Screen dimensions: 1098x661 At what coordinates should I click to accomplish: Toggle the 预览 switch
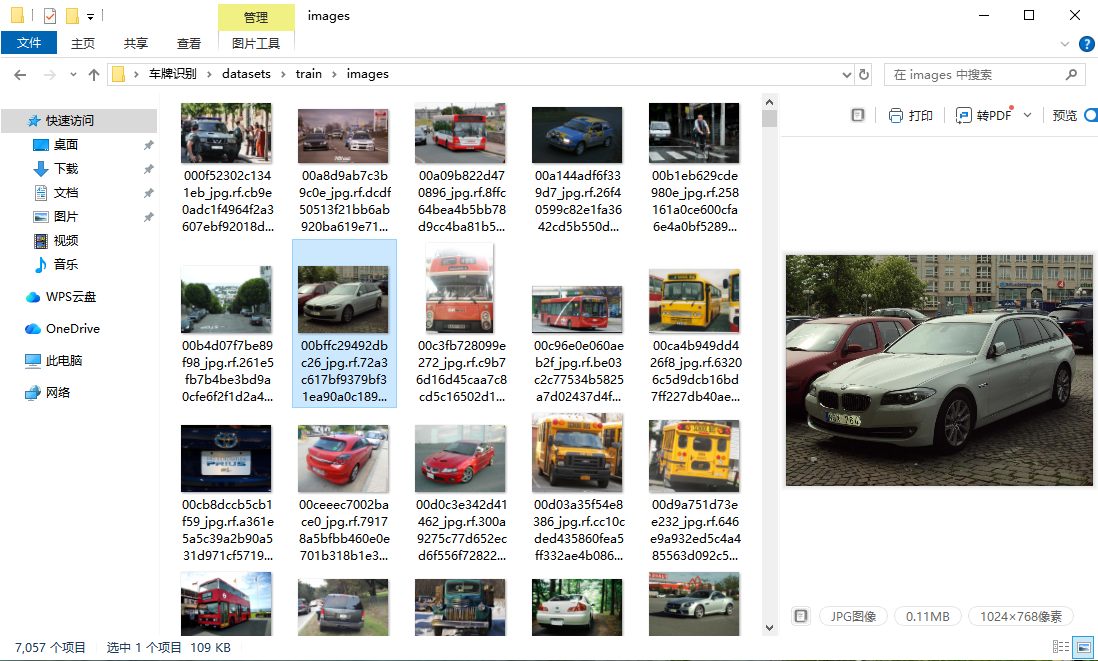click(1090, 116)
